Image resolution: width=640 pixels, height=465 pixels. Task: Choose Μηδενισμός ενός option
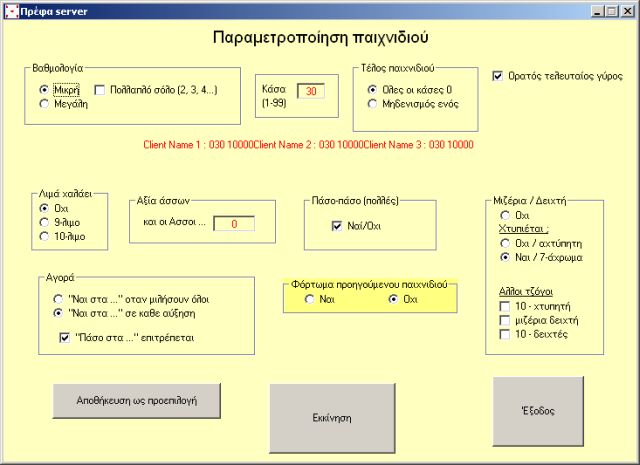pos(372,104)
